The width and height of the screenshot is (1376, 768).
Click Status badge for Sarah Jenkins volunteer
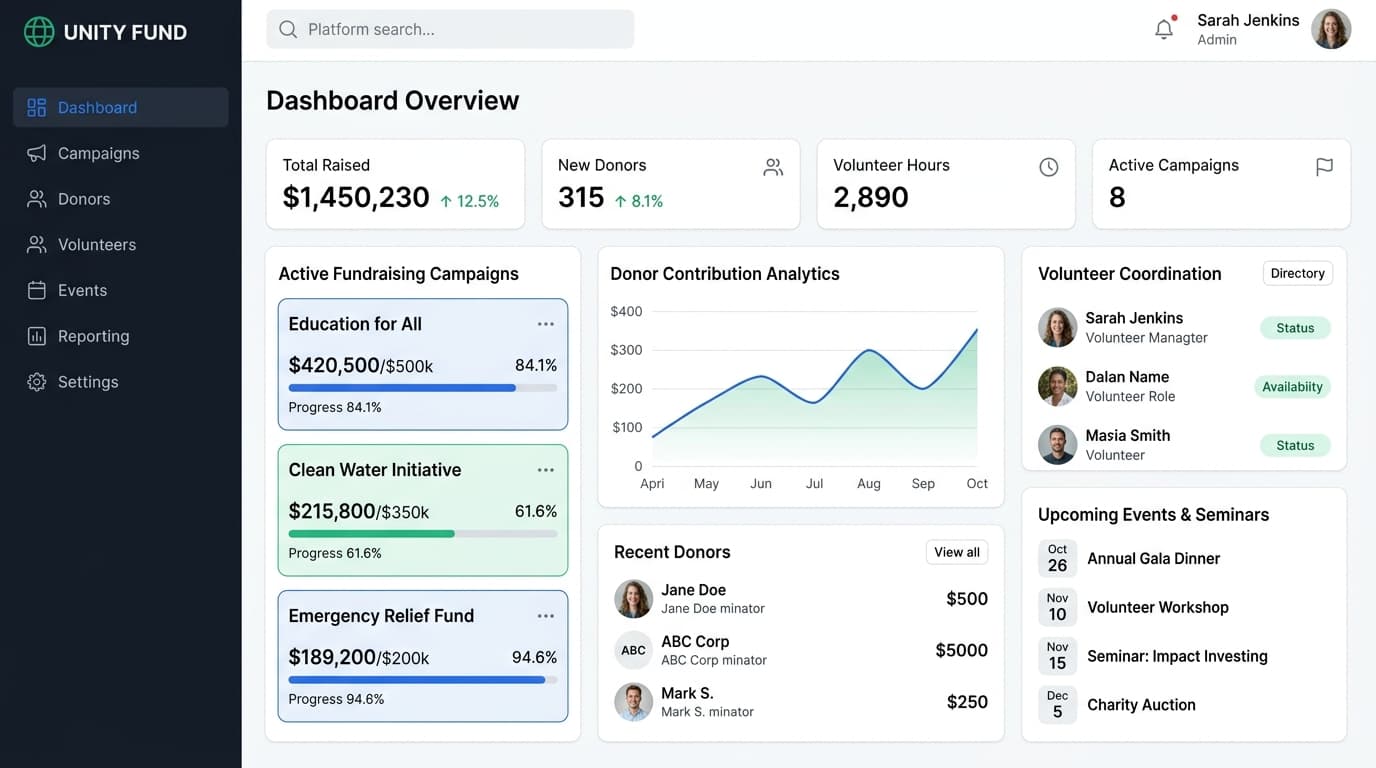[1295, 328]
